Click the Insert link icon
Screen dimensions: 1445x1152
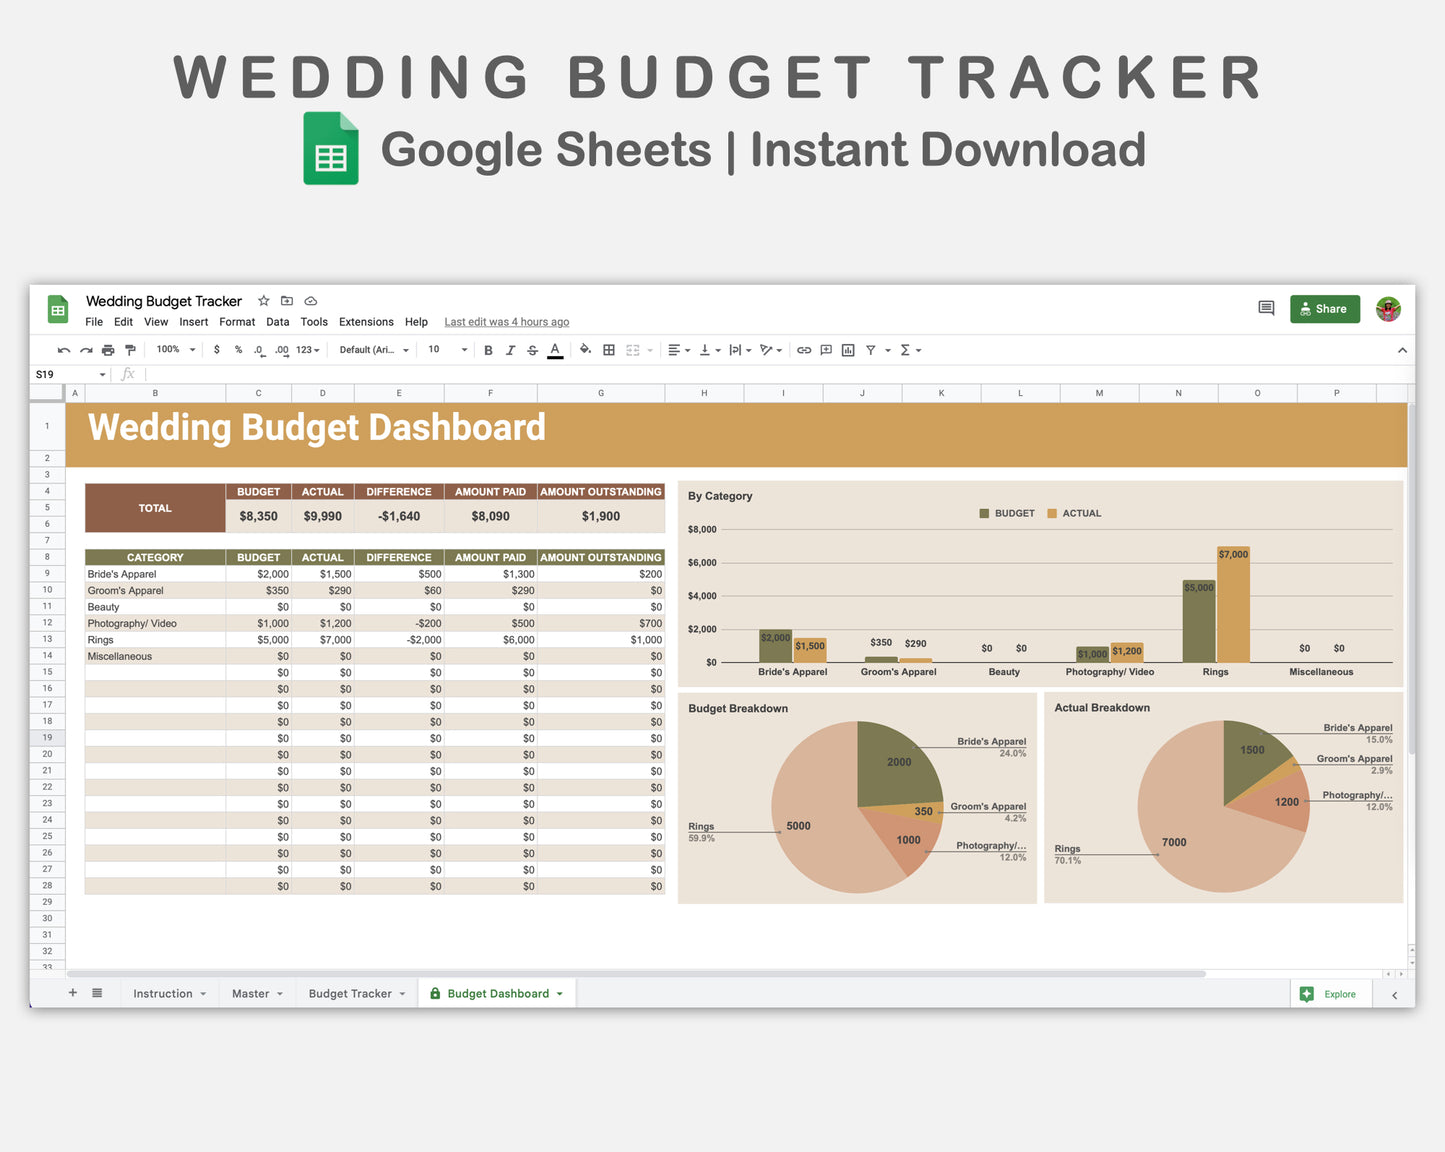coord(803,350)
